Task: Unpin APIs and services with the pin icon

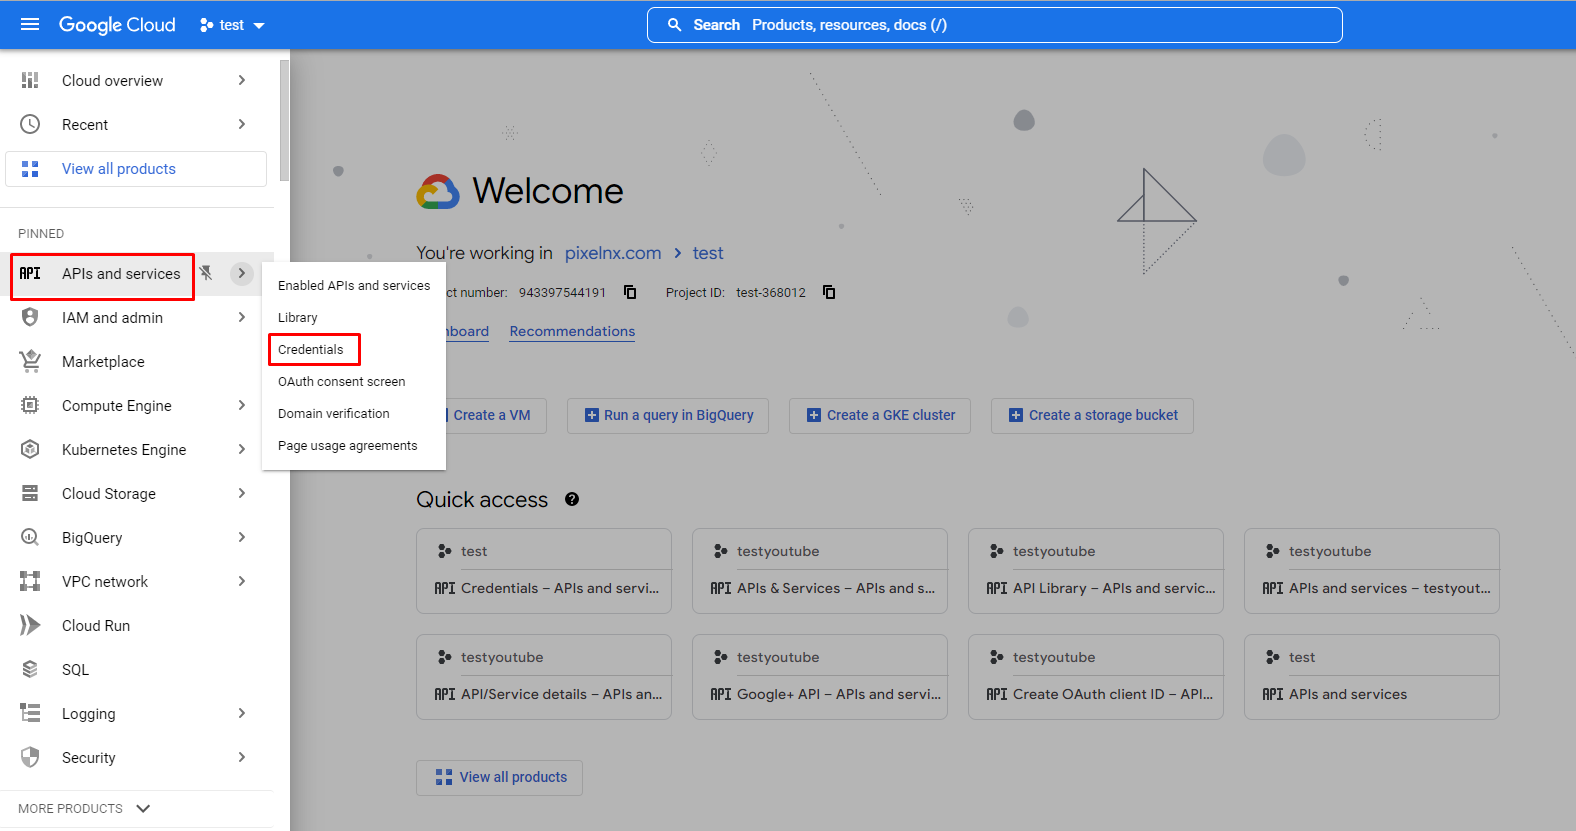Action: tap(206, 273)
